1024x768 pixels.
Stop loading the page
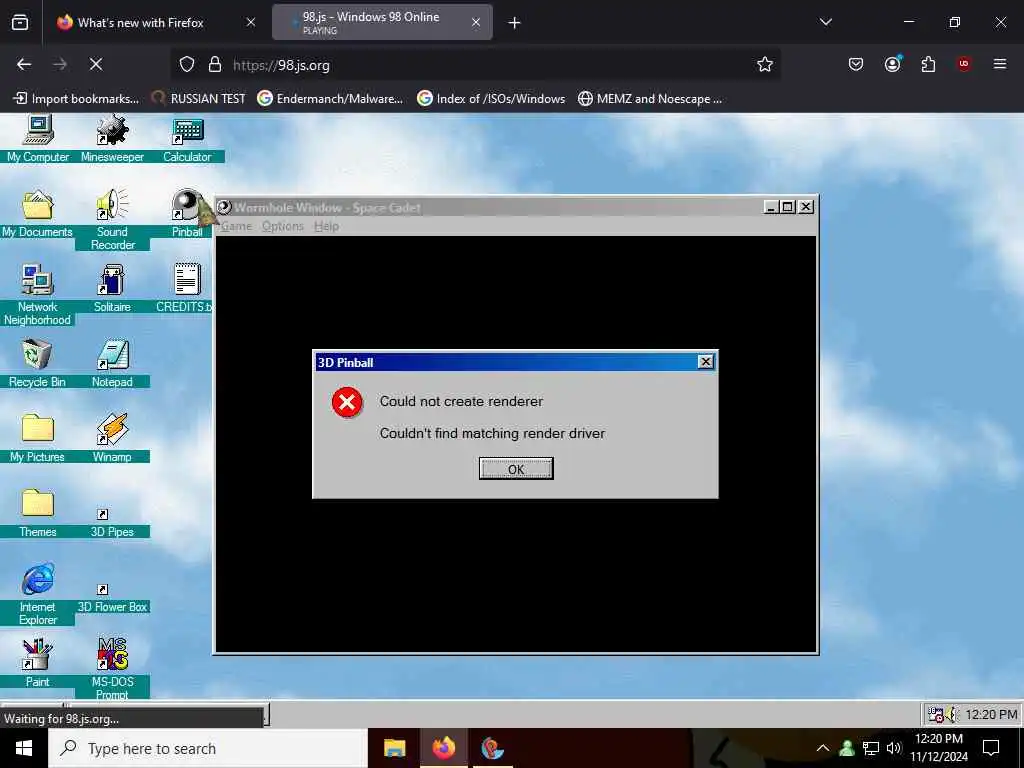tap(96, 64)
